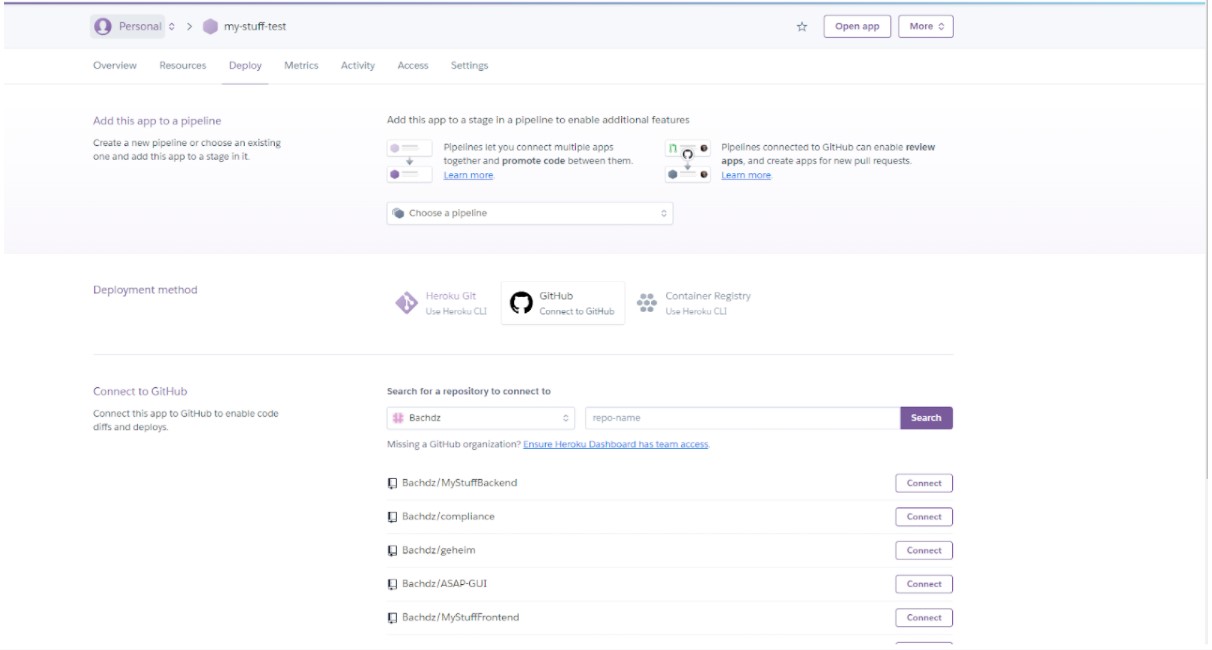Favorite the app with the star icon
This screenshot has width=1212, height=650.
pos(802,27)
